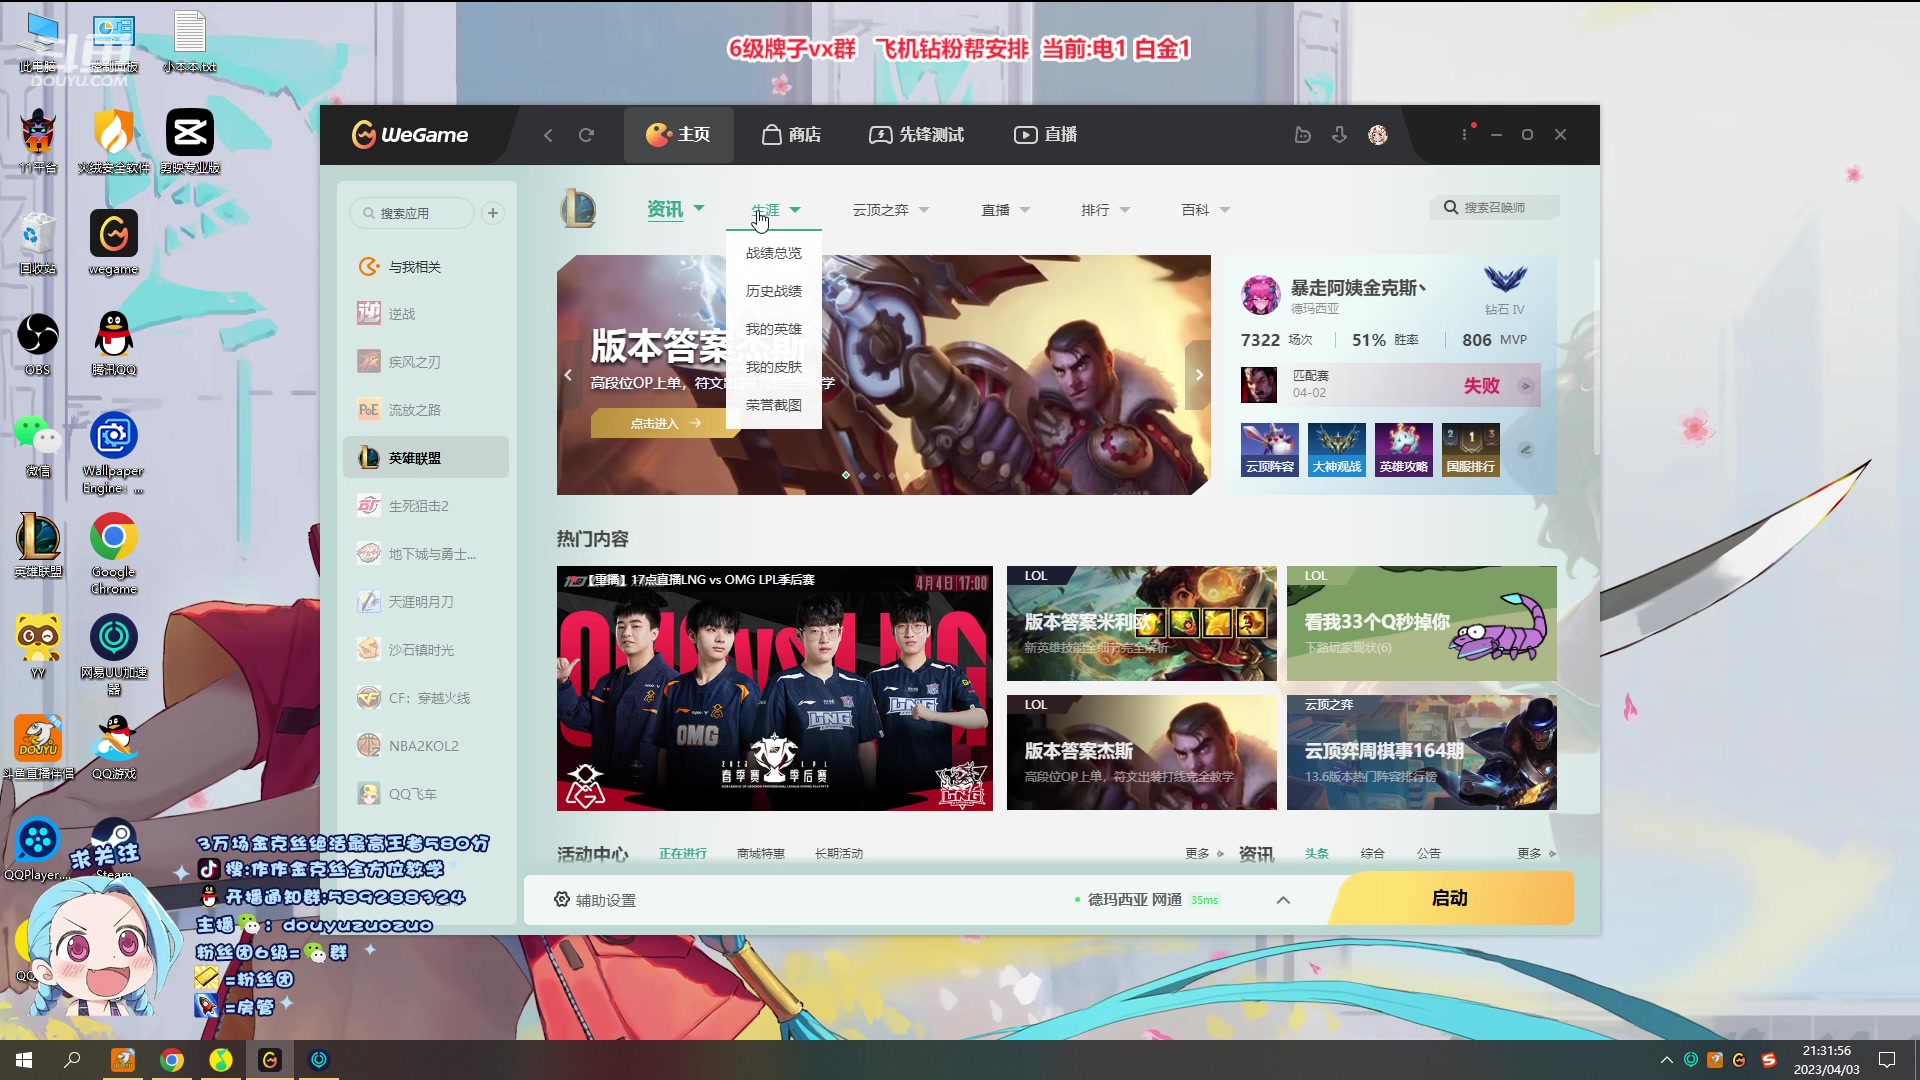Open the 大神观战 shortcut tile
1920x1080 pixels.
1337,449
